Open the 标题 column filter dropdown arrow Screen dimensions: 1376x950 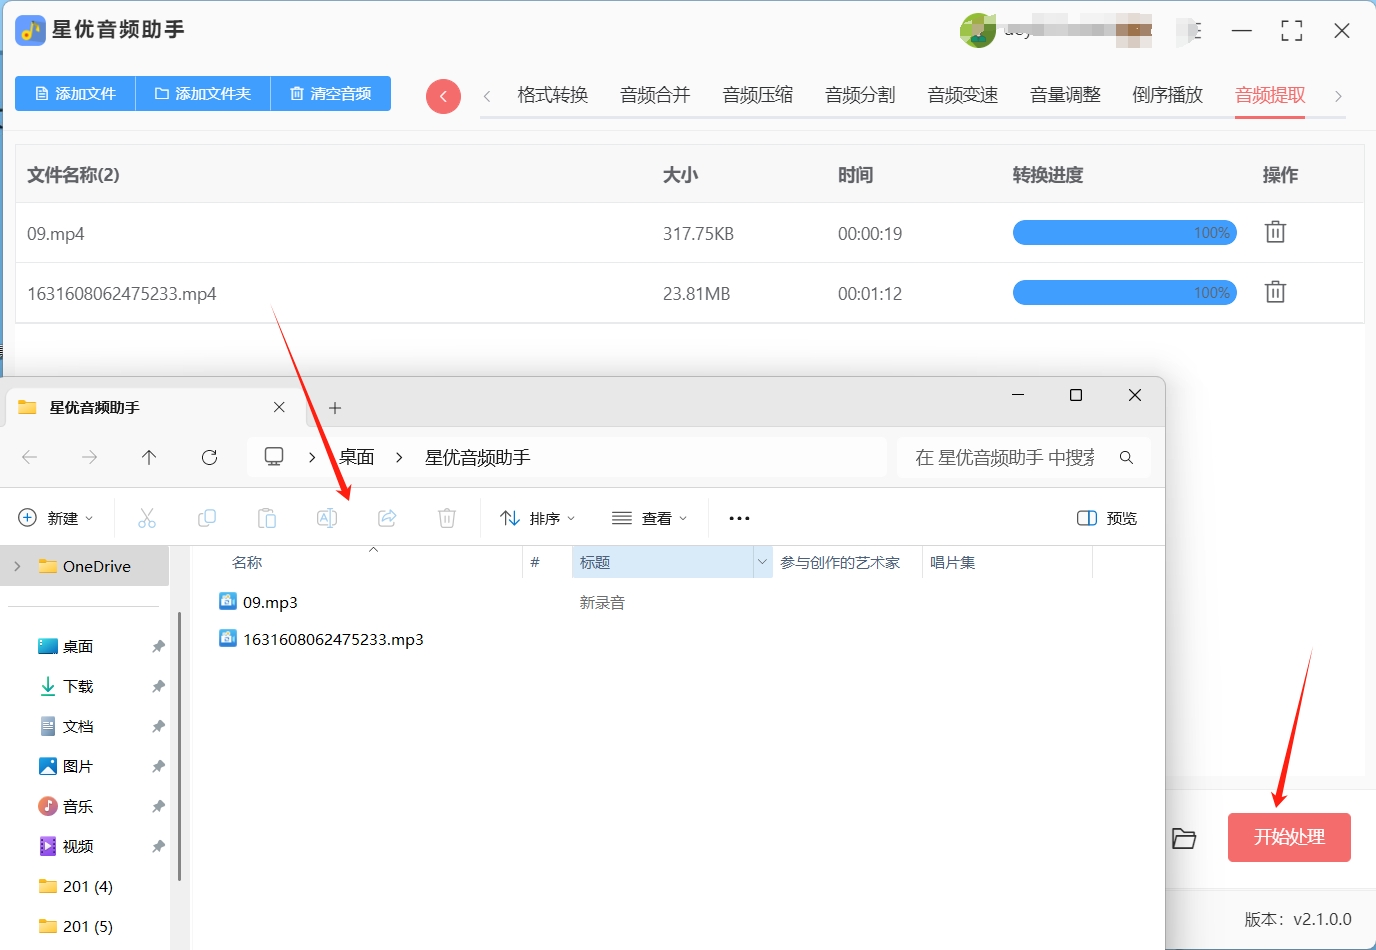point(762,562)
